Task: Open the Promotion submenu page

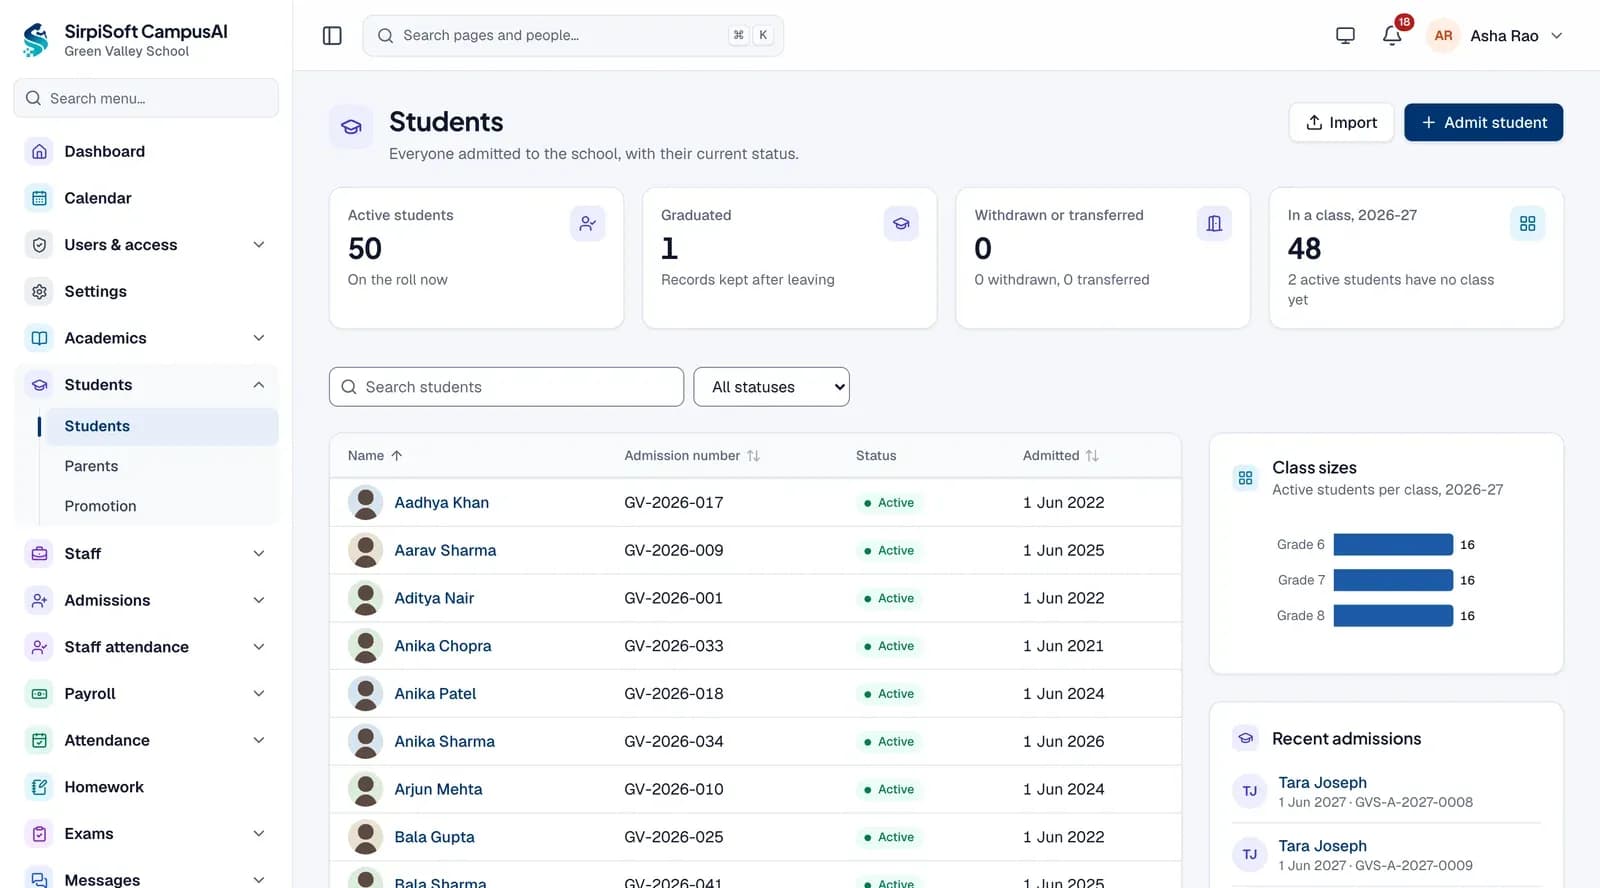Action: pos(161,506)
